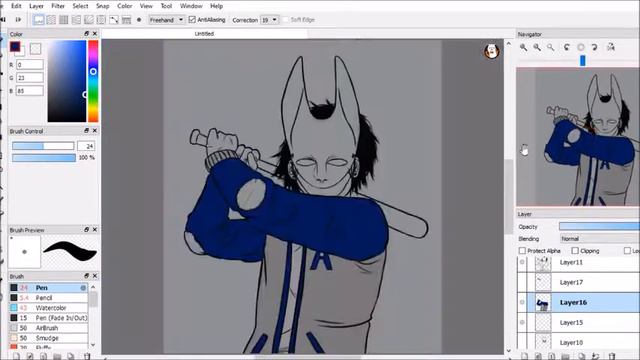Click the 3D perspective snap icon
The width and height of the screenshot is (640, 360).
[127, 20]
